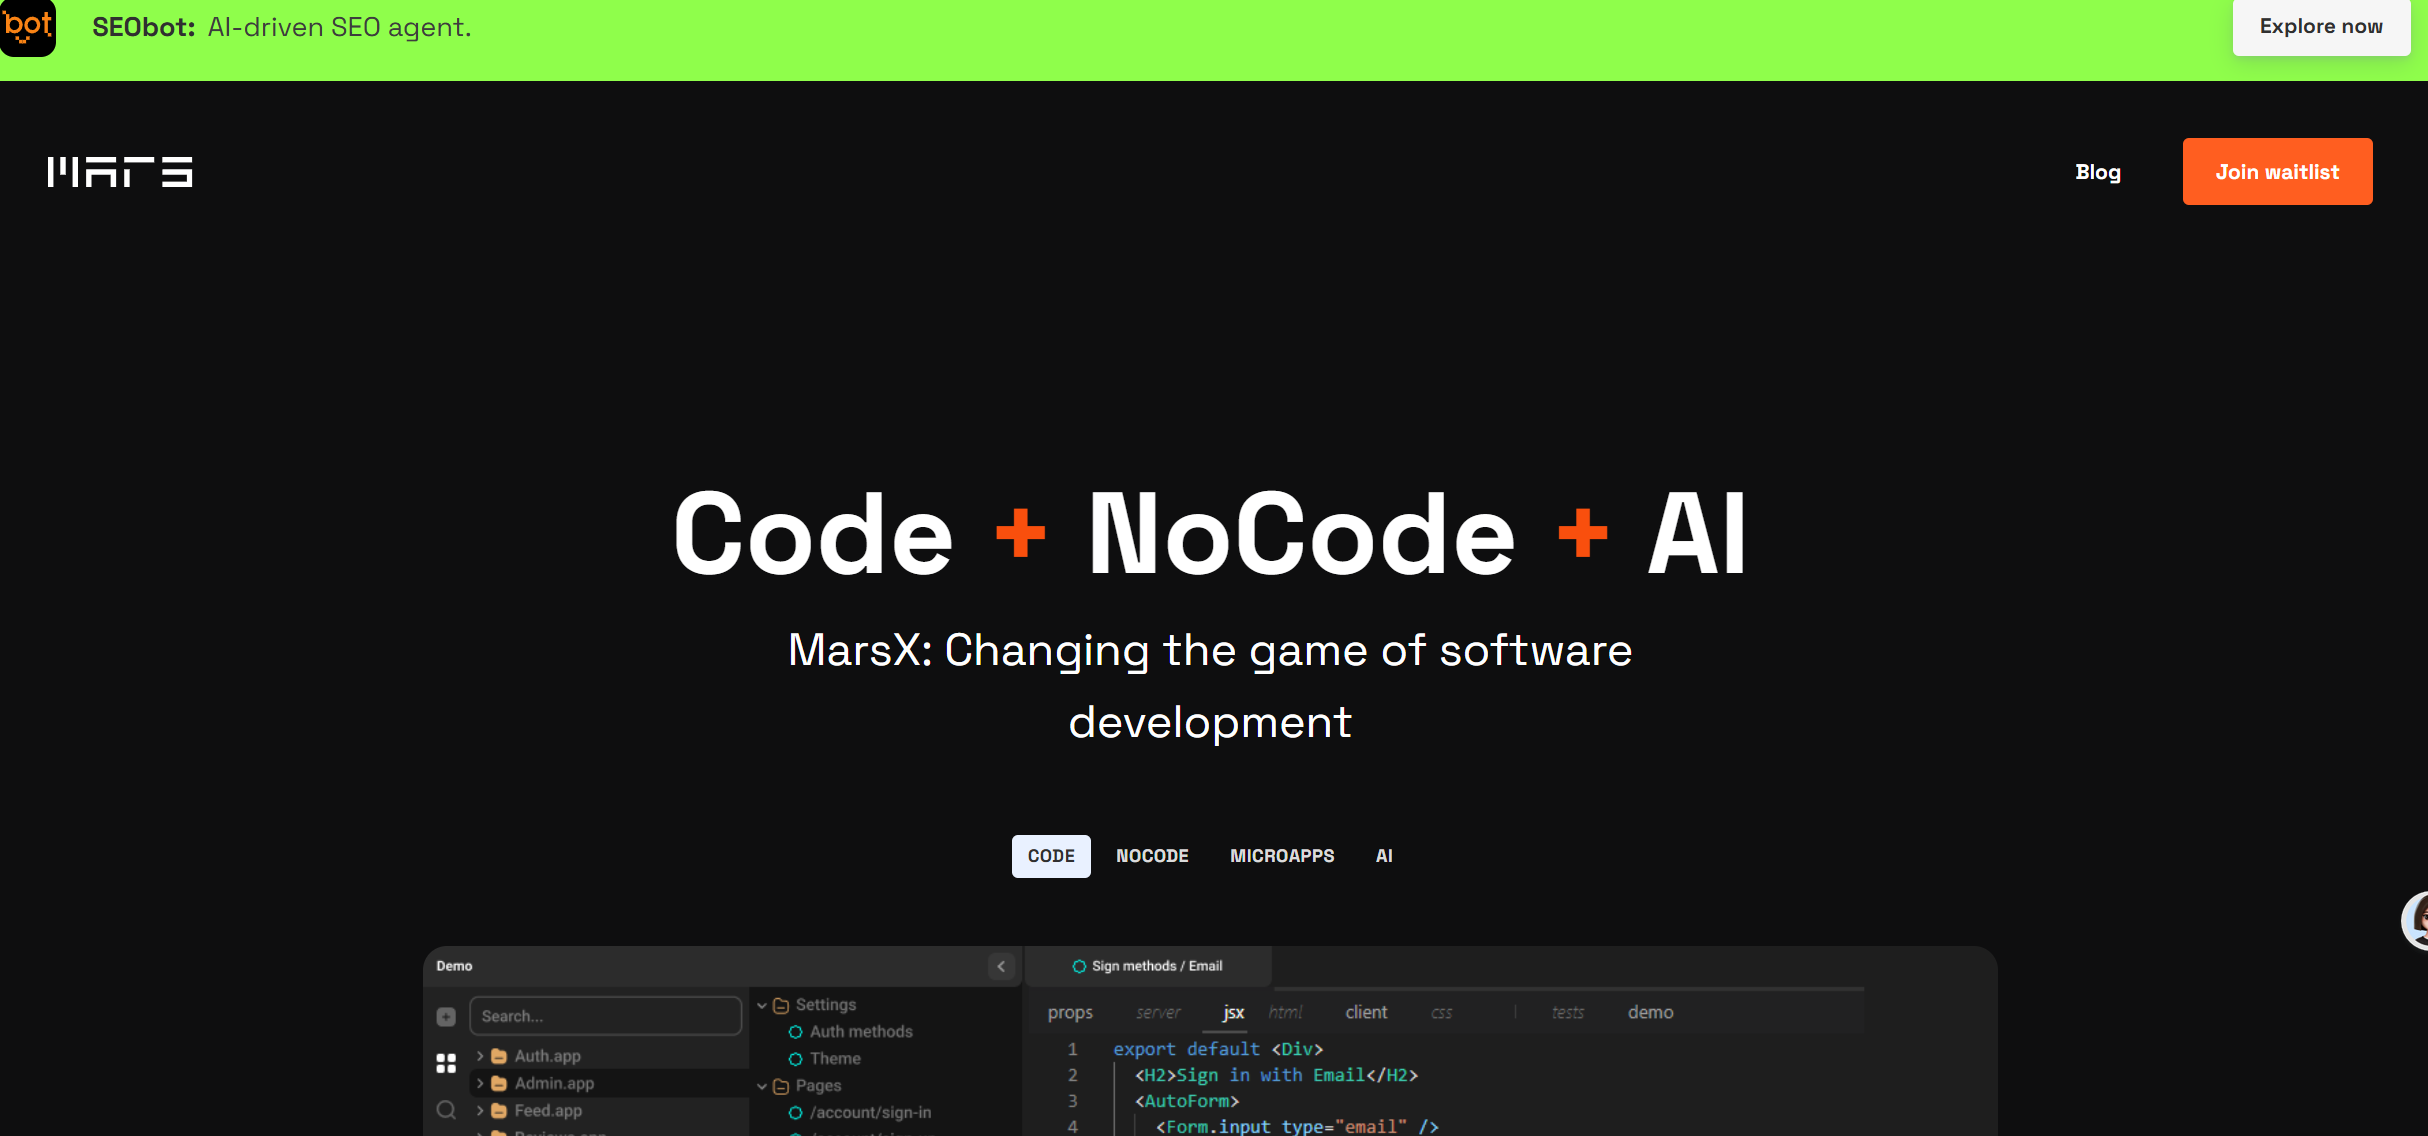Screen dimensions: 2428x1136
Task: Select the css editor tab
Action: click(x=1441, y=1013)
